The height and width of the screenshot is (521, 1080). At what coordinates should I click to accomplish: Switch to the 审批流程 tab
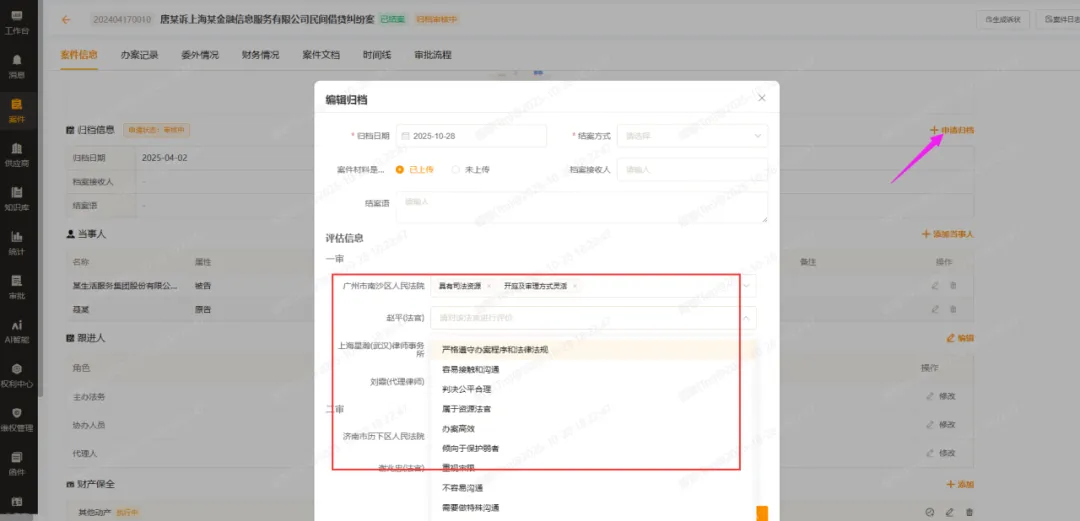[433, 55]
